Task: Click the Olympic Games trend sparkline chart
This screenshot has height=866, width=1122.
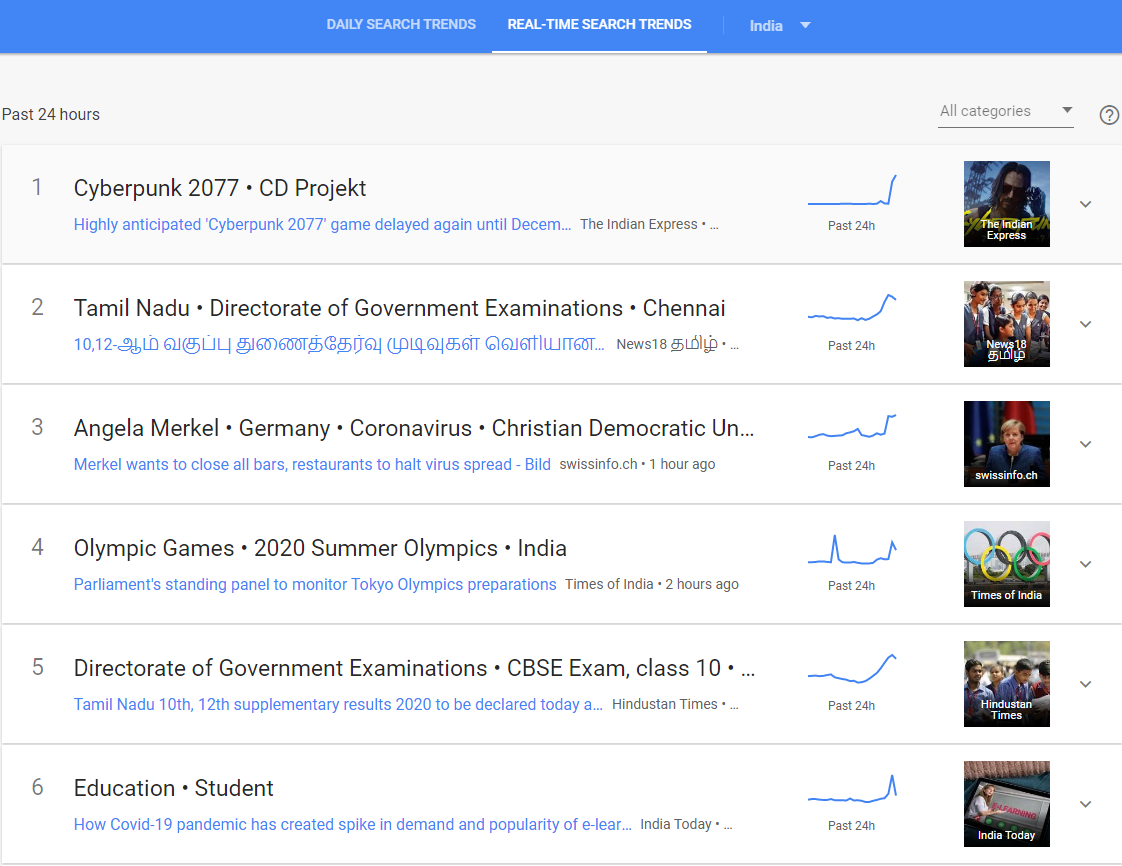Action: [852, 550]
